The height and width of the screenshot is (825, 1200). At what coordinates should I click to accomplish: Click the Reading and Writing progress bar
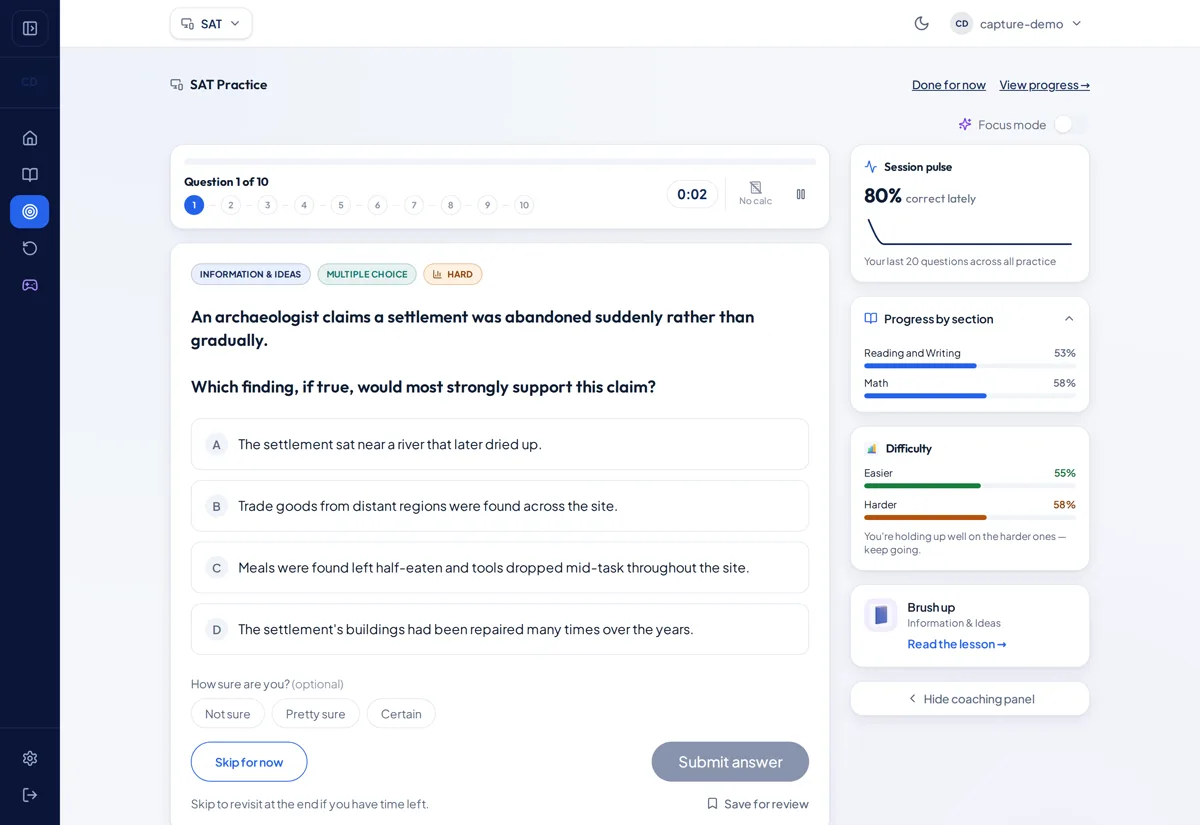point(970,366)
